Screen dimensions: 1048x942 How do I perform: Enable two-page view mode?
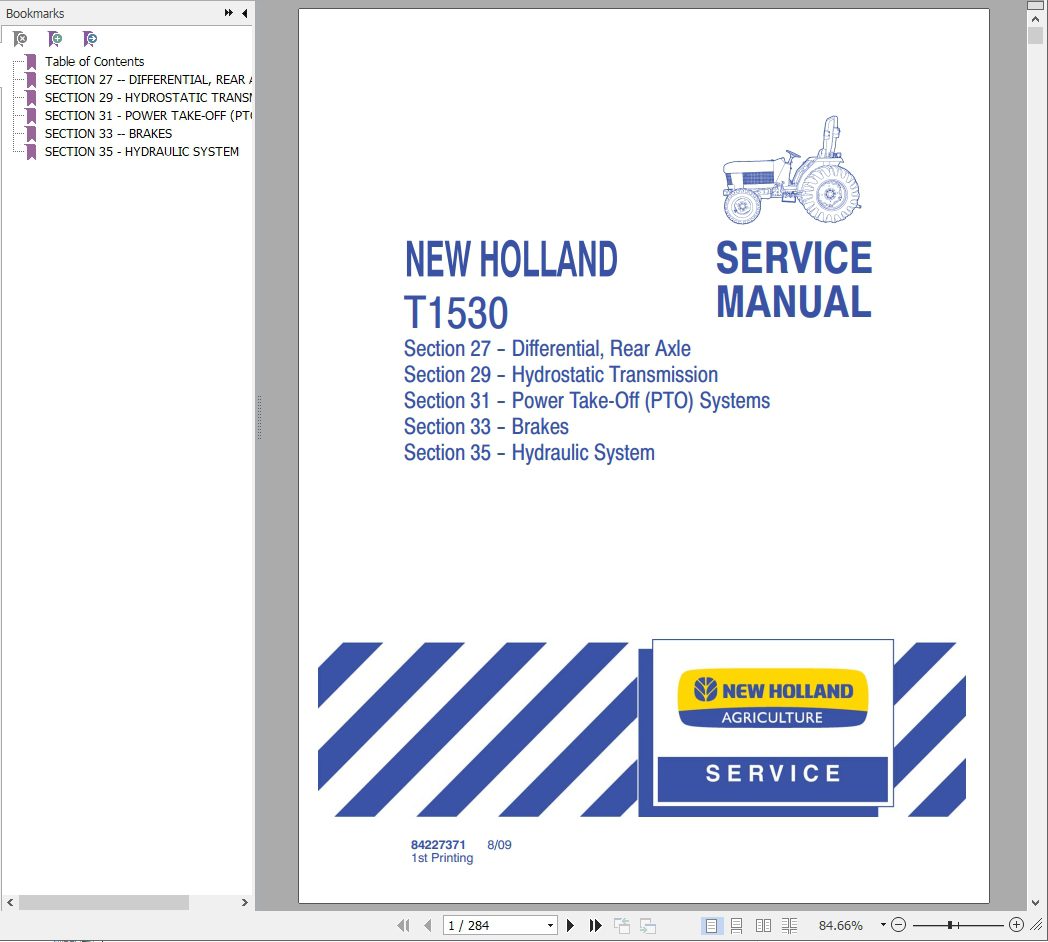pyautogui.click(x=764, y=925)
